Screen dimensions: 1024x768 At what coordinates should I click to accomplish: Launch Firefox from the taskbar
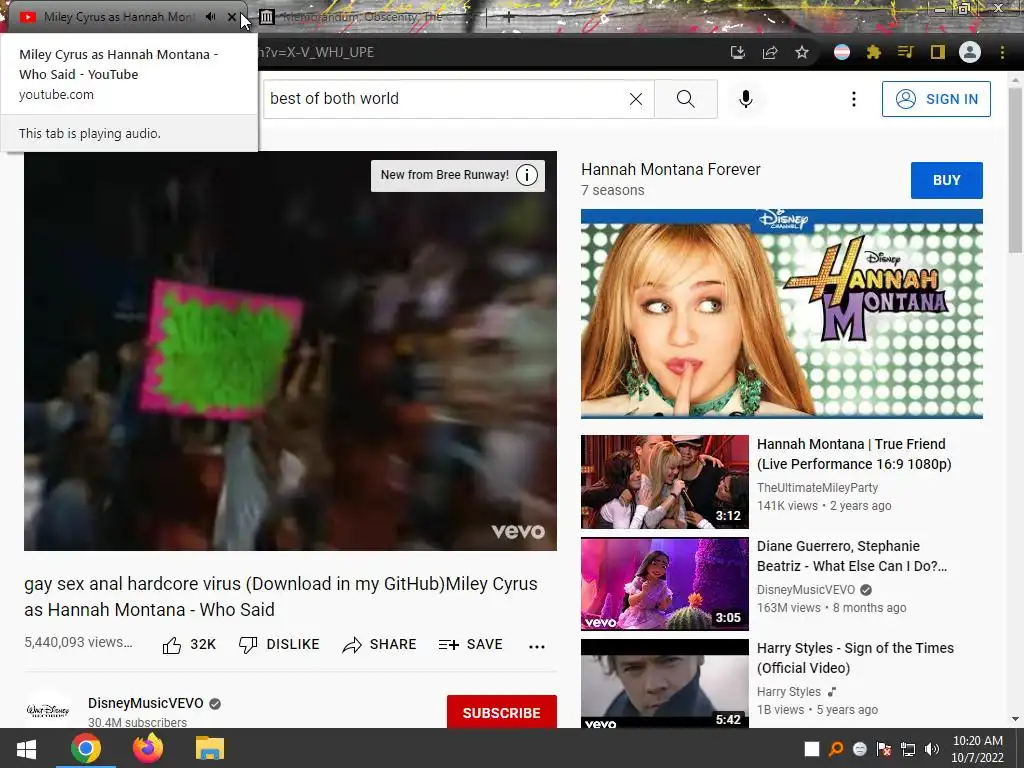coord(148,748)
